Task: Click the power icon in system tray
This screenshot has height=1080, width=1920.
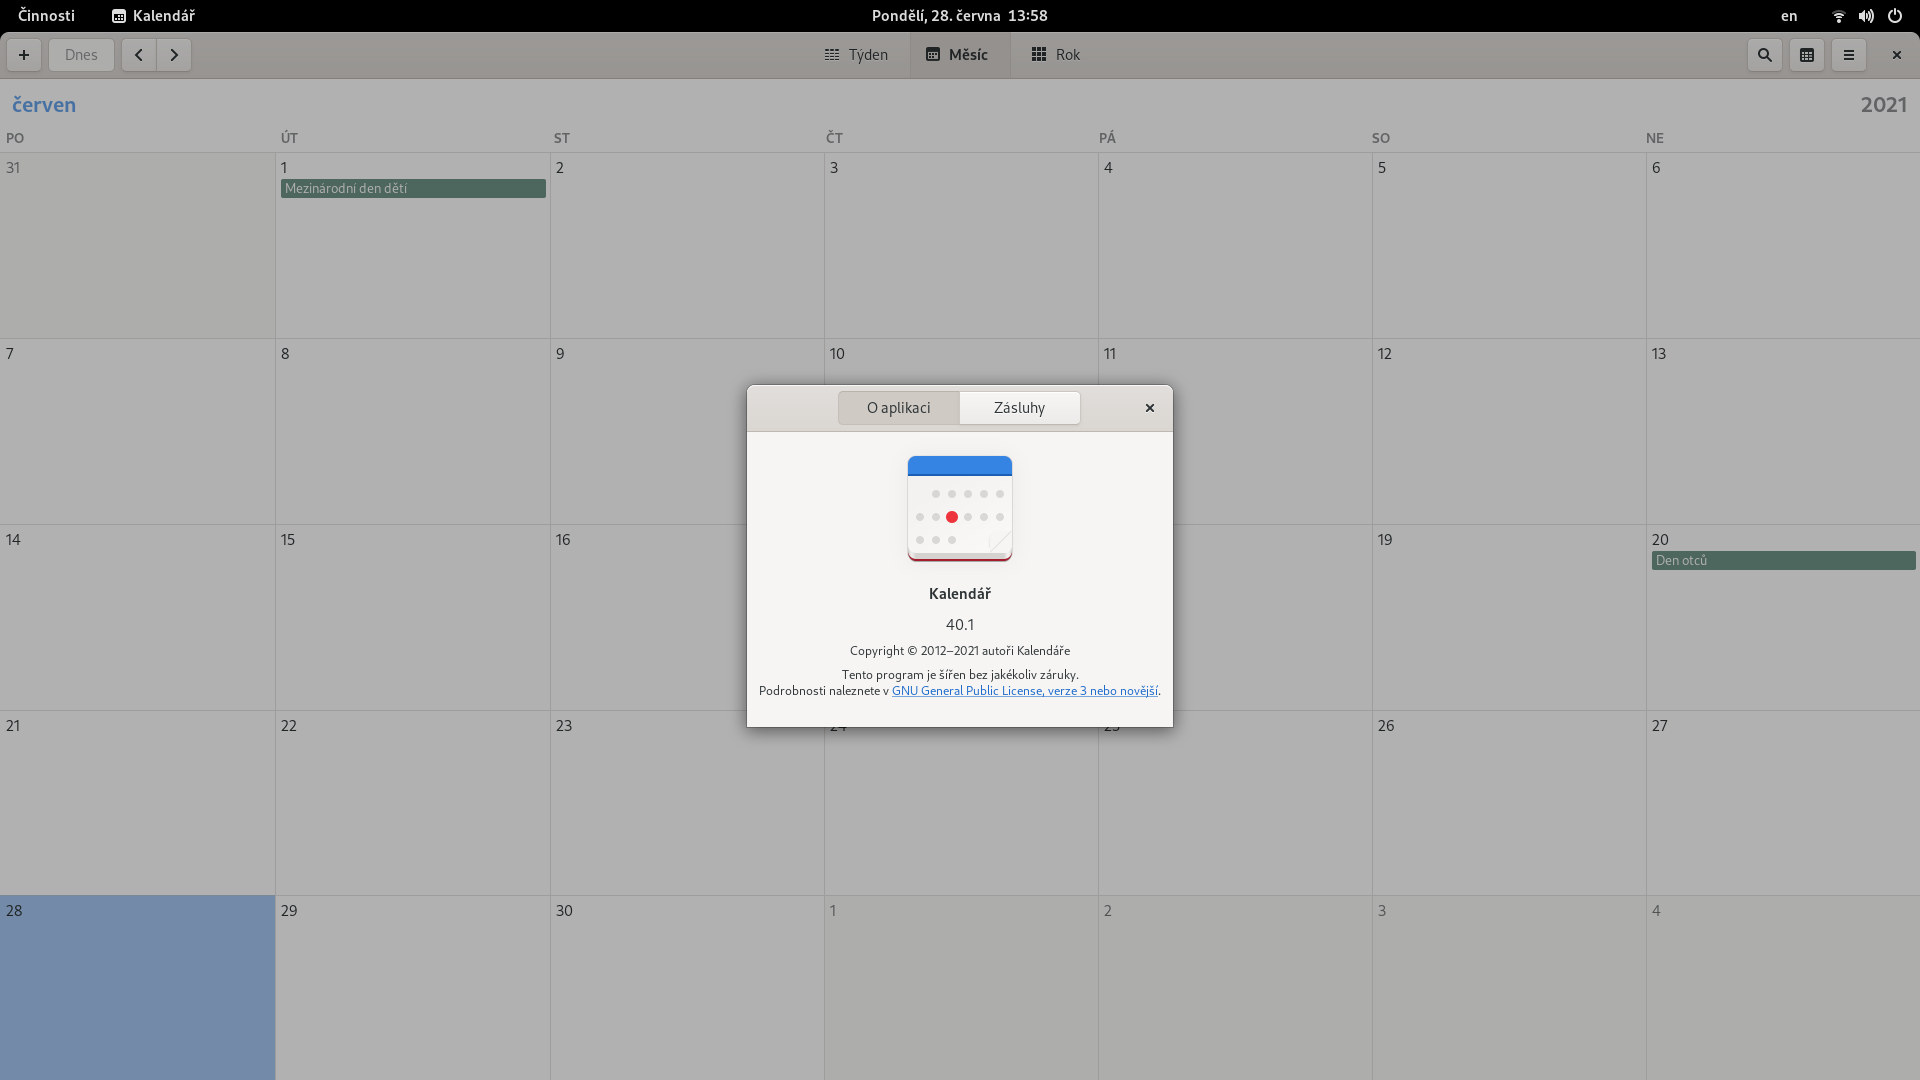Action: pos(1895,16)
